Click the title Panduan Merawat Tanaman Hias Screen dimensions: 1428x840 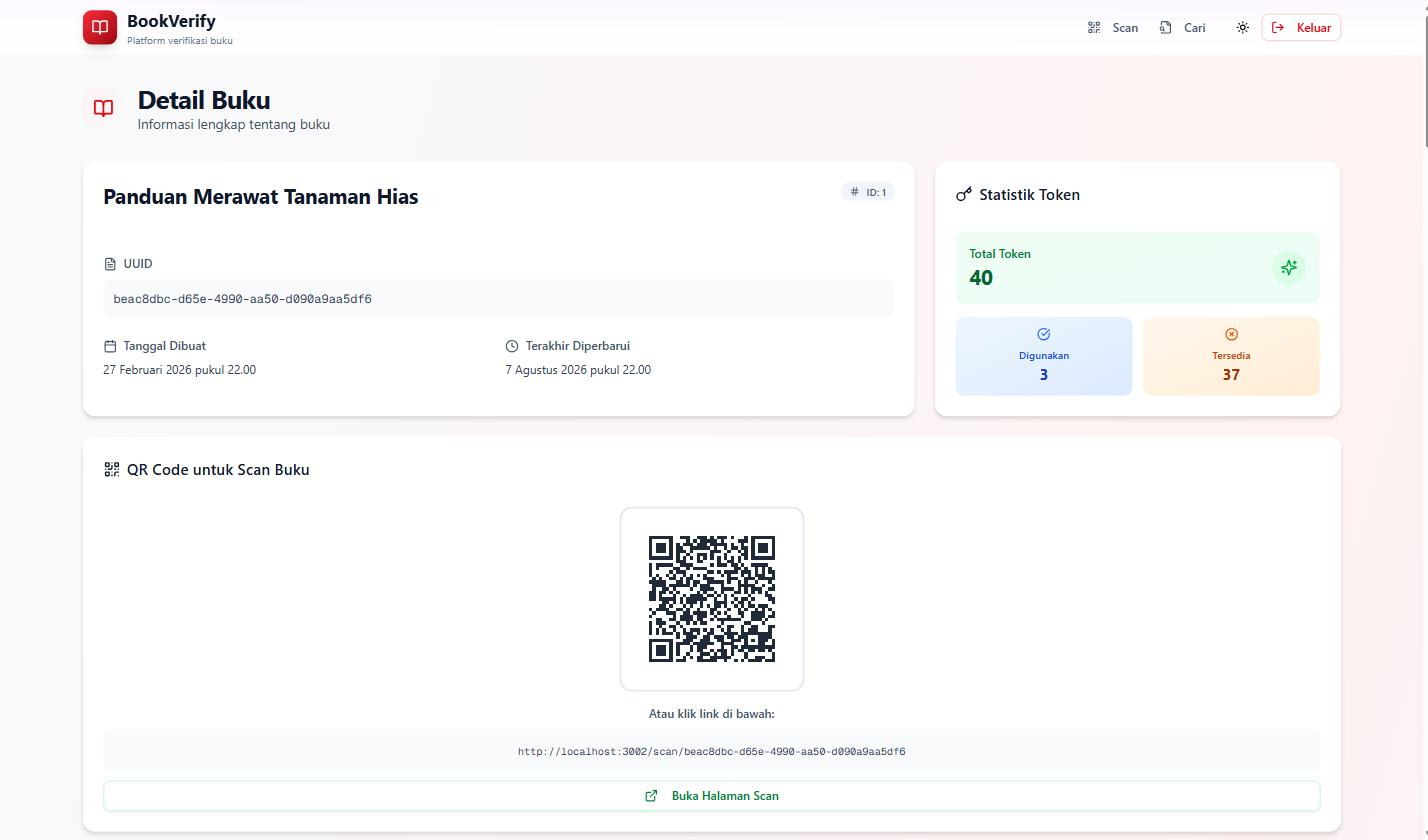click(x=261, y=197)
